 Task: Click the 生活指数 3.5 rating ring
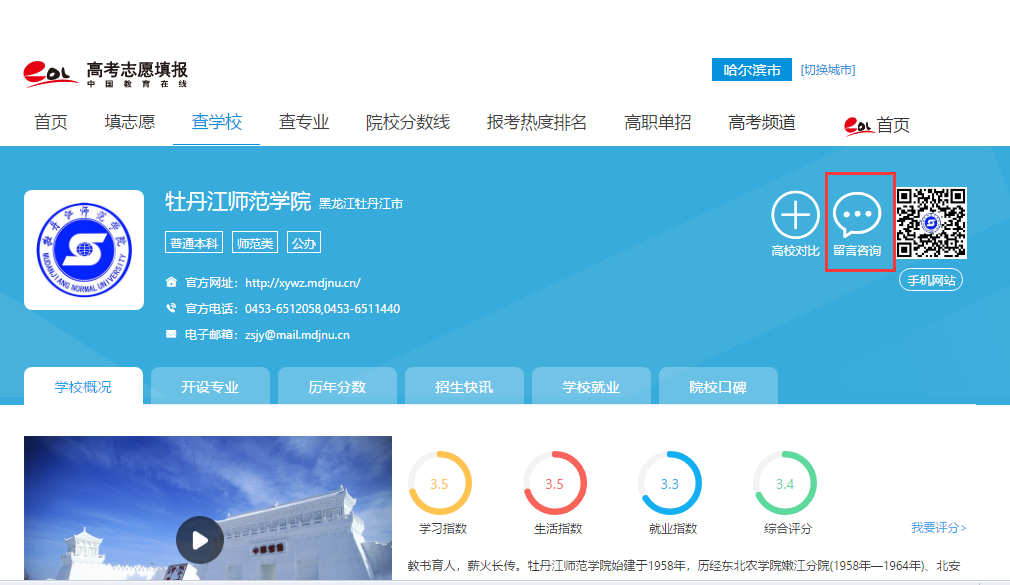click(555, 483)
